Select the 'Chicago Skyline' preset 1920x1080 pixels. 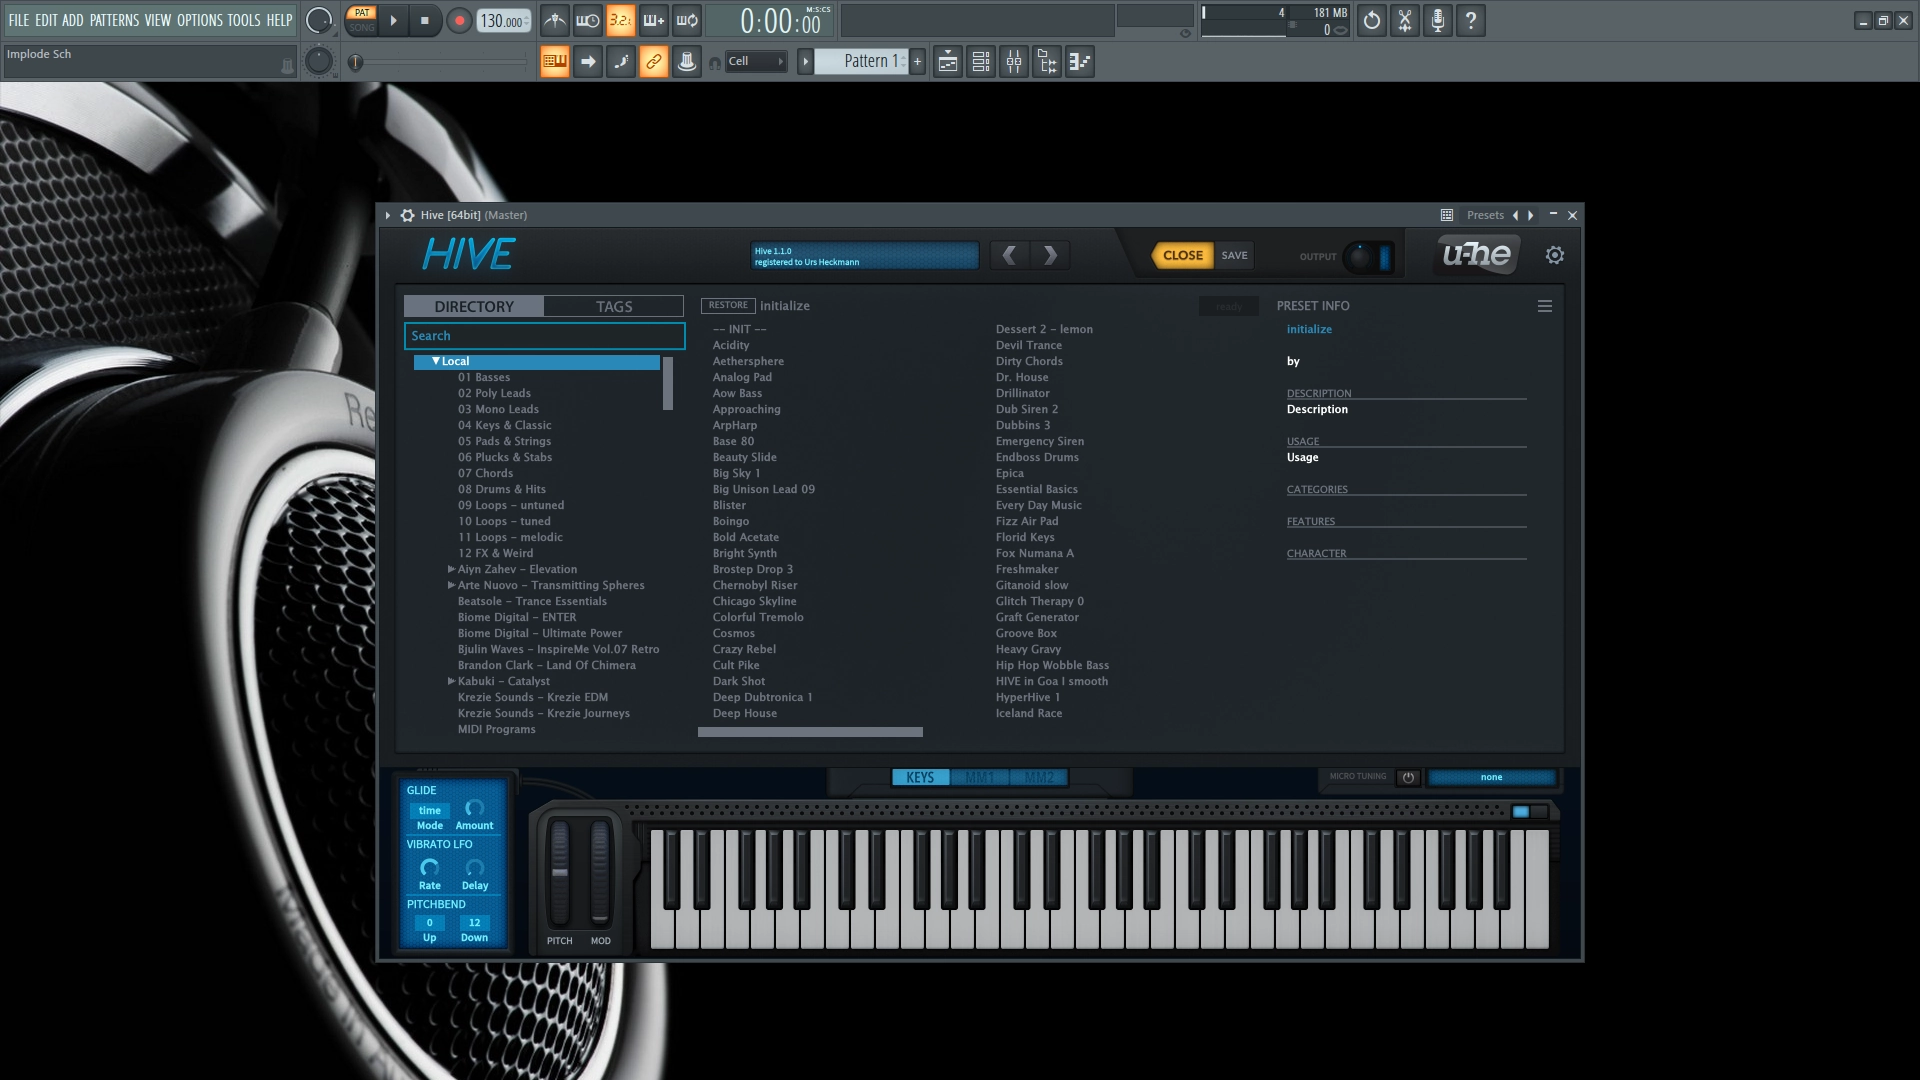(x=754, y=601)
